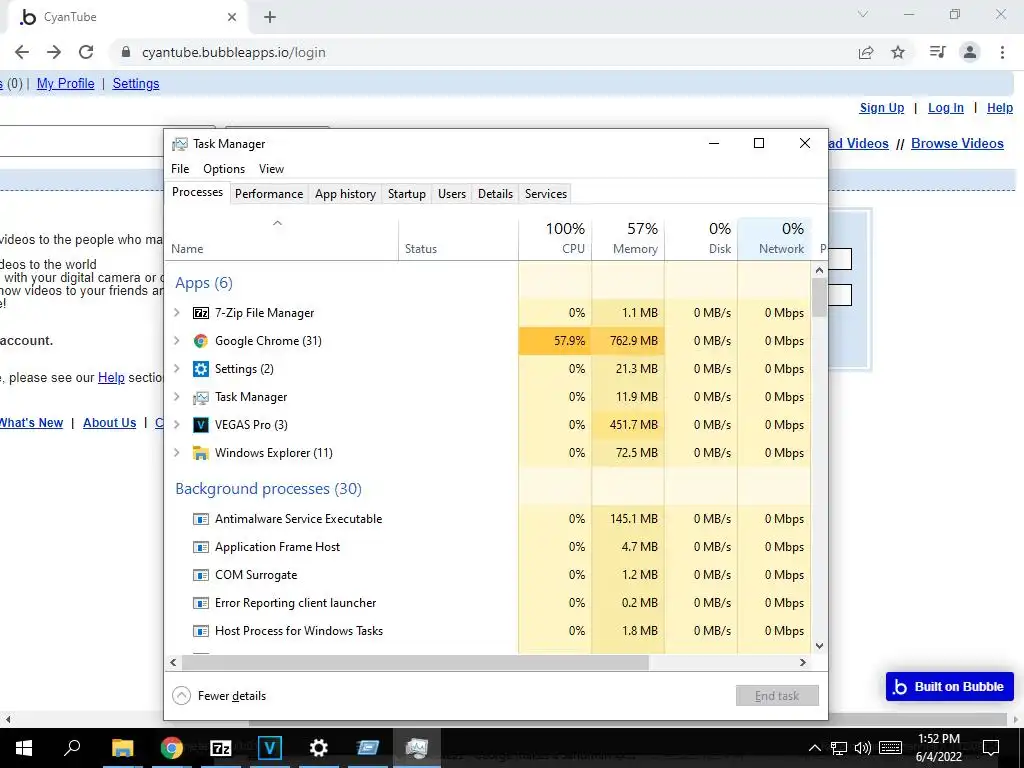The height and width of the screenshot is (768, 1024).
Task: Click Error Reporting client launcher icon
Action: 200,603
